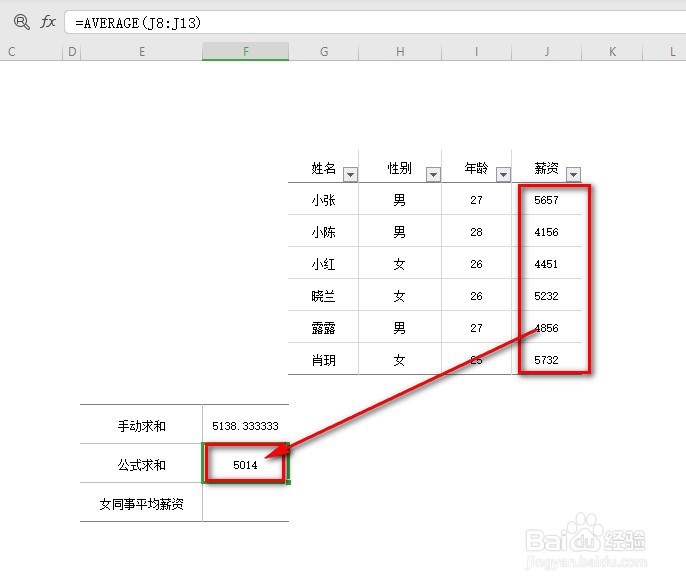
Task: Select the salary cell 4156
Action: coord(546,232)
